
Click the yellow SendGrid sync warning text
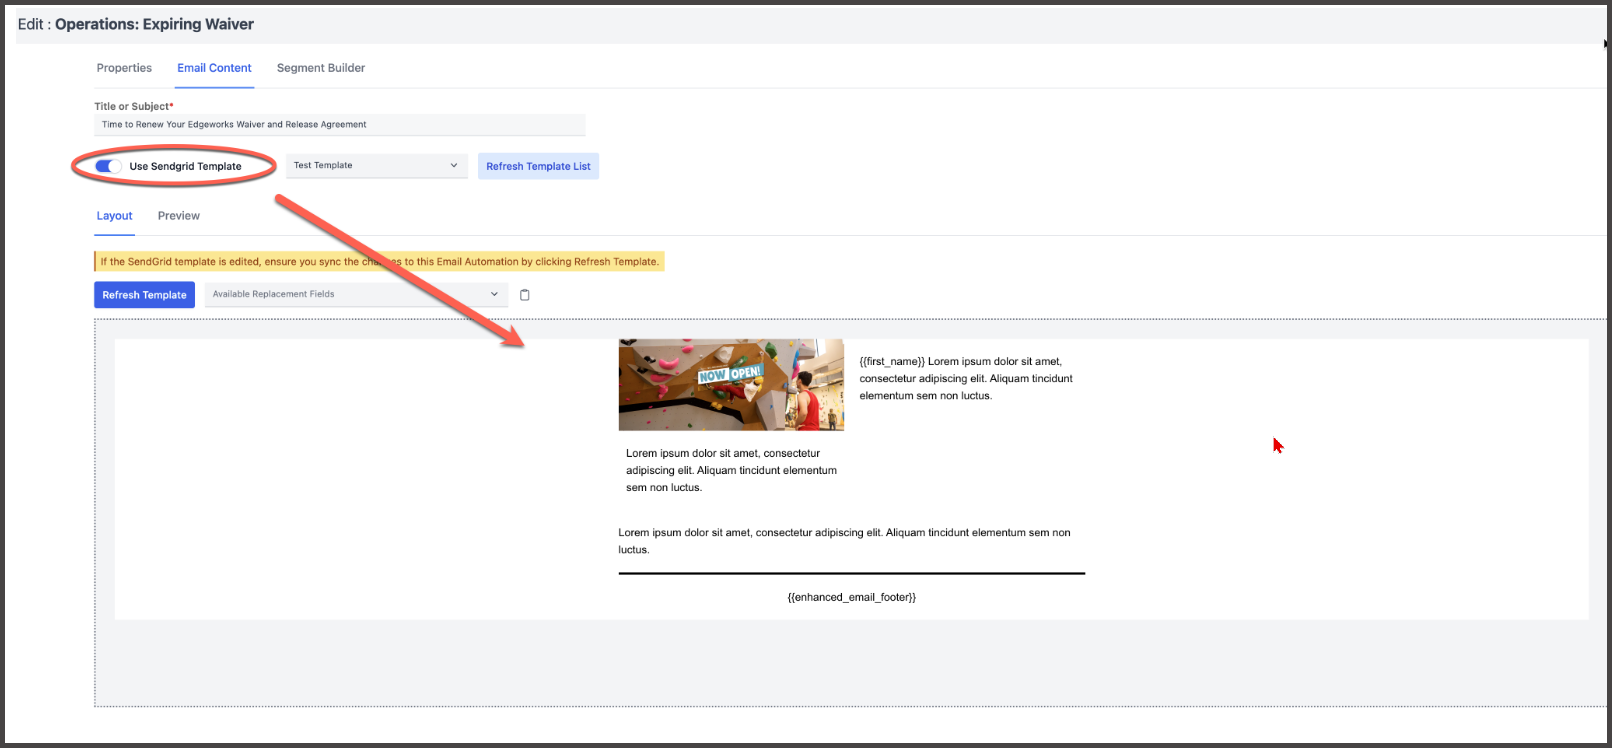coord(379,262)
